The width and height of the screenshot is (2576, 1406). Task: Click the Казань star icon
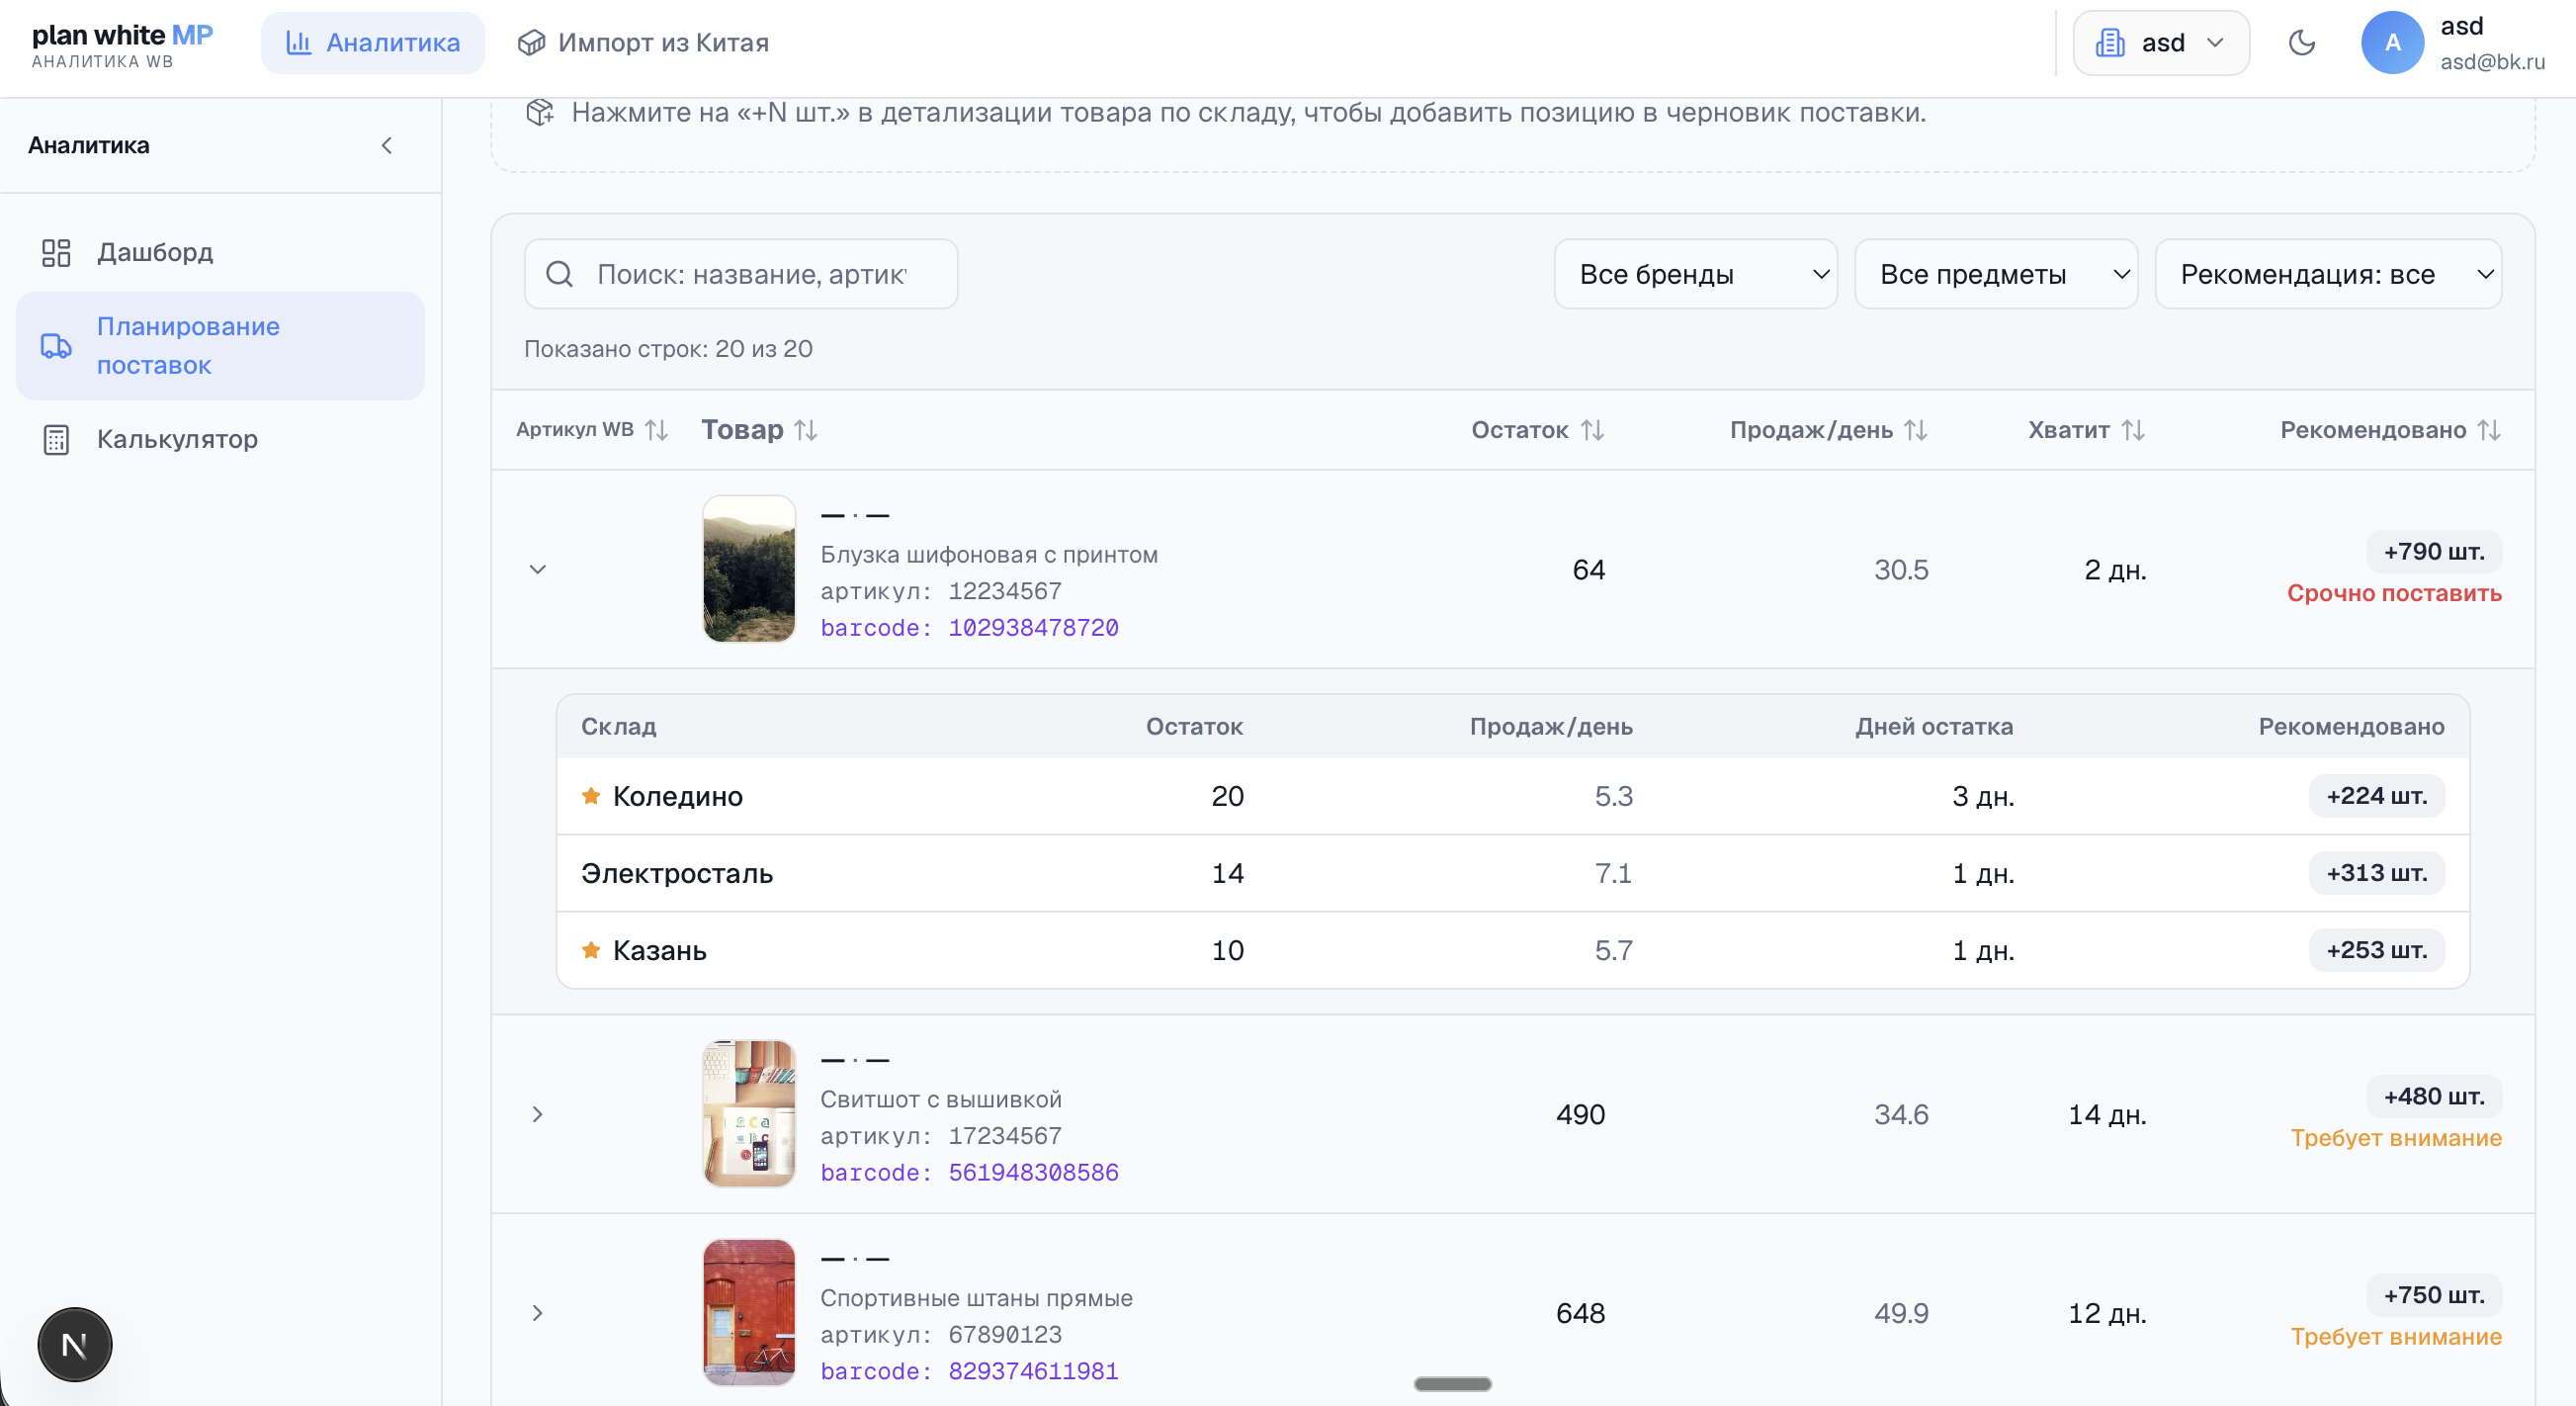pos(591,949)
